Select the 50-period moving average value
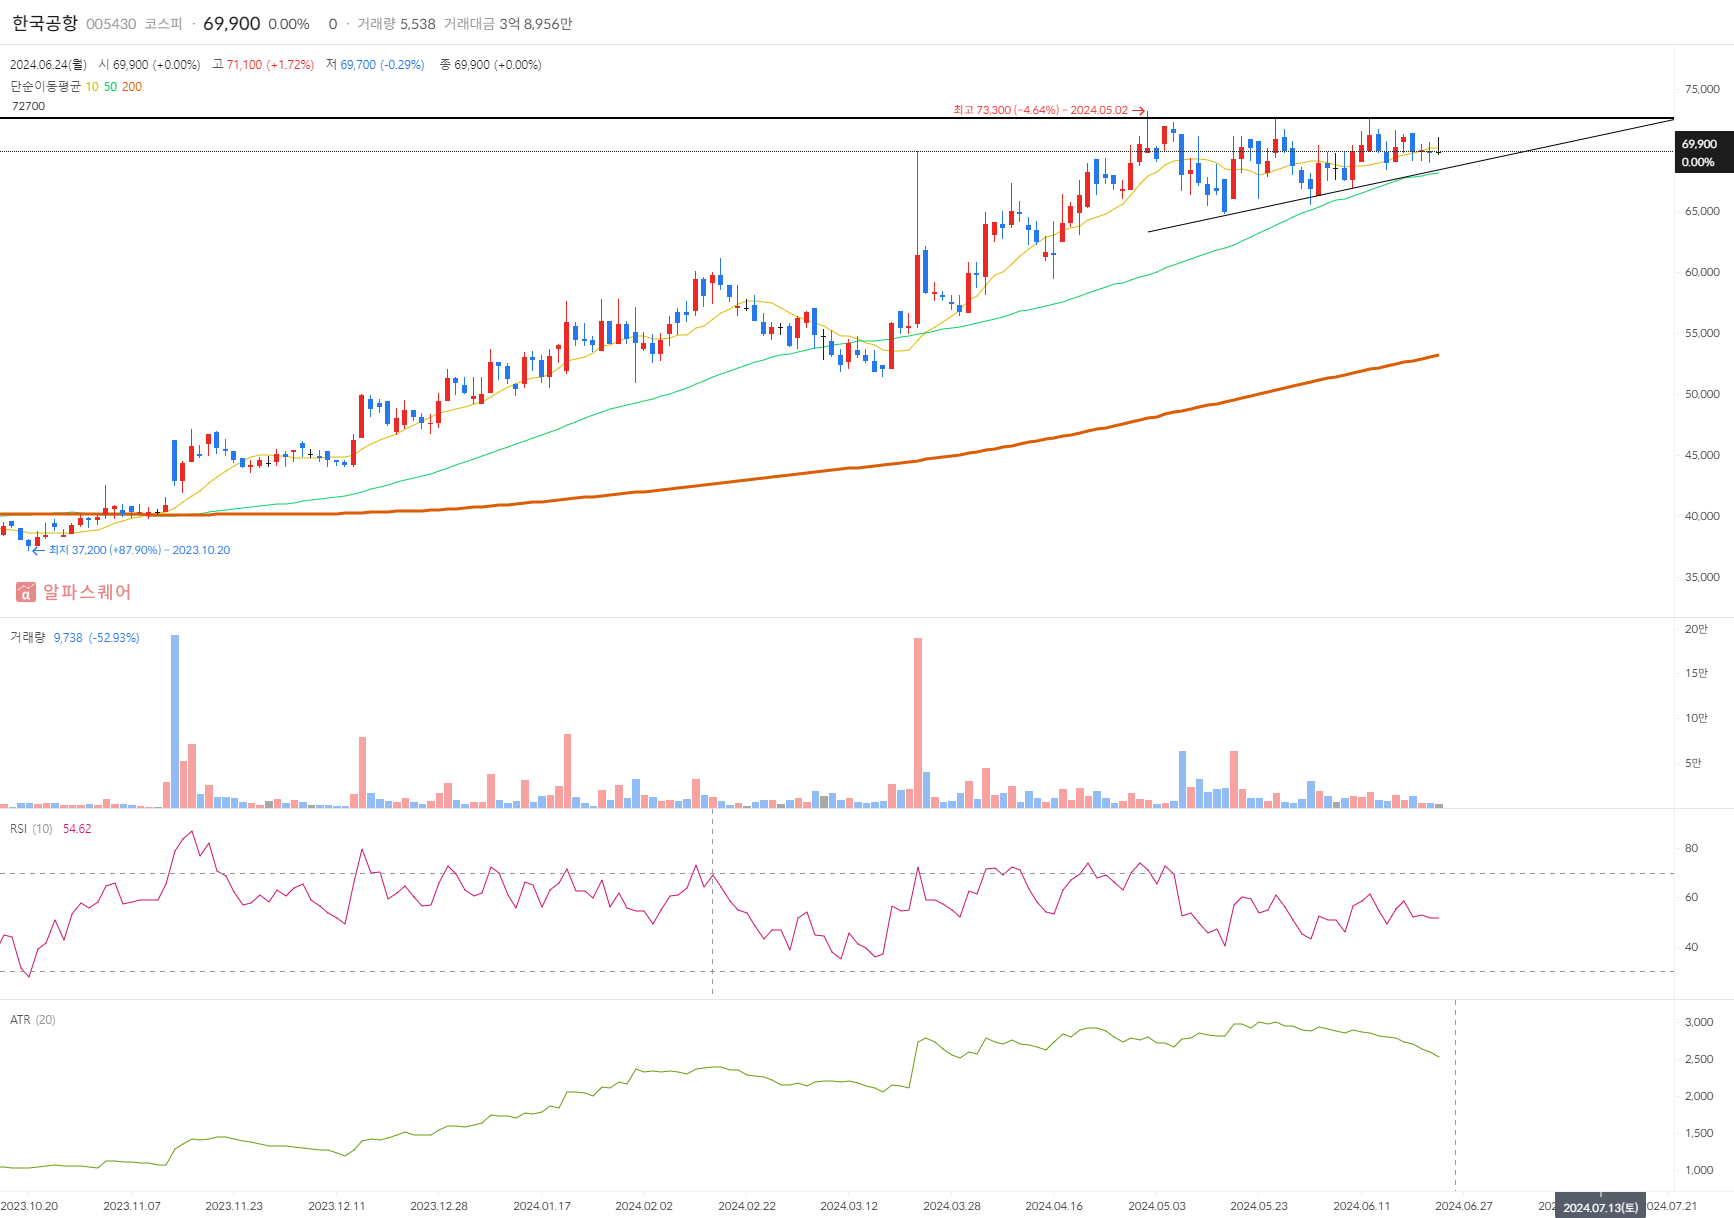This screenshot has width=1734, height=1218. point(110,87)
